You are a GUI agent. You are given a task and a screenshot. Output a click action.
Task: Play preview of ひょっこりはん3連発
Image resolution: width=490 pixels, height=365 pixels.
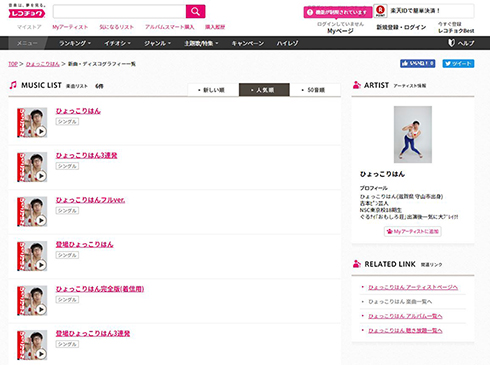coord(41,176)
